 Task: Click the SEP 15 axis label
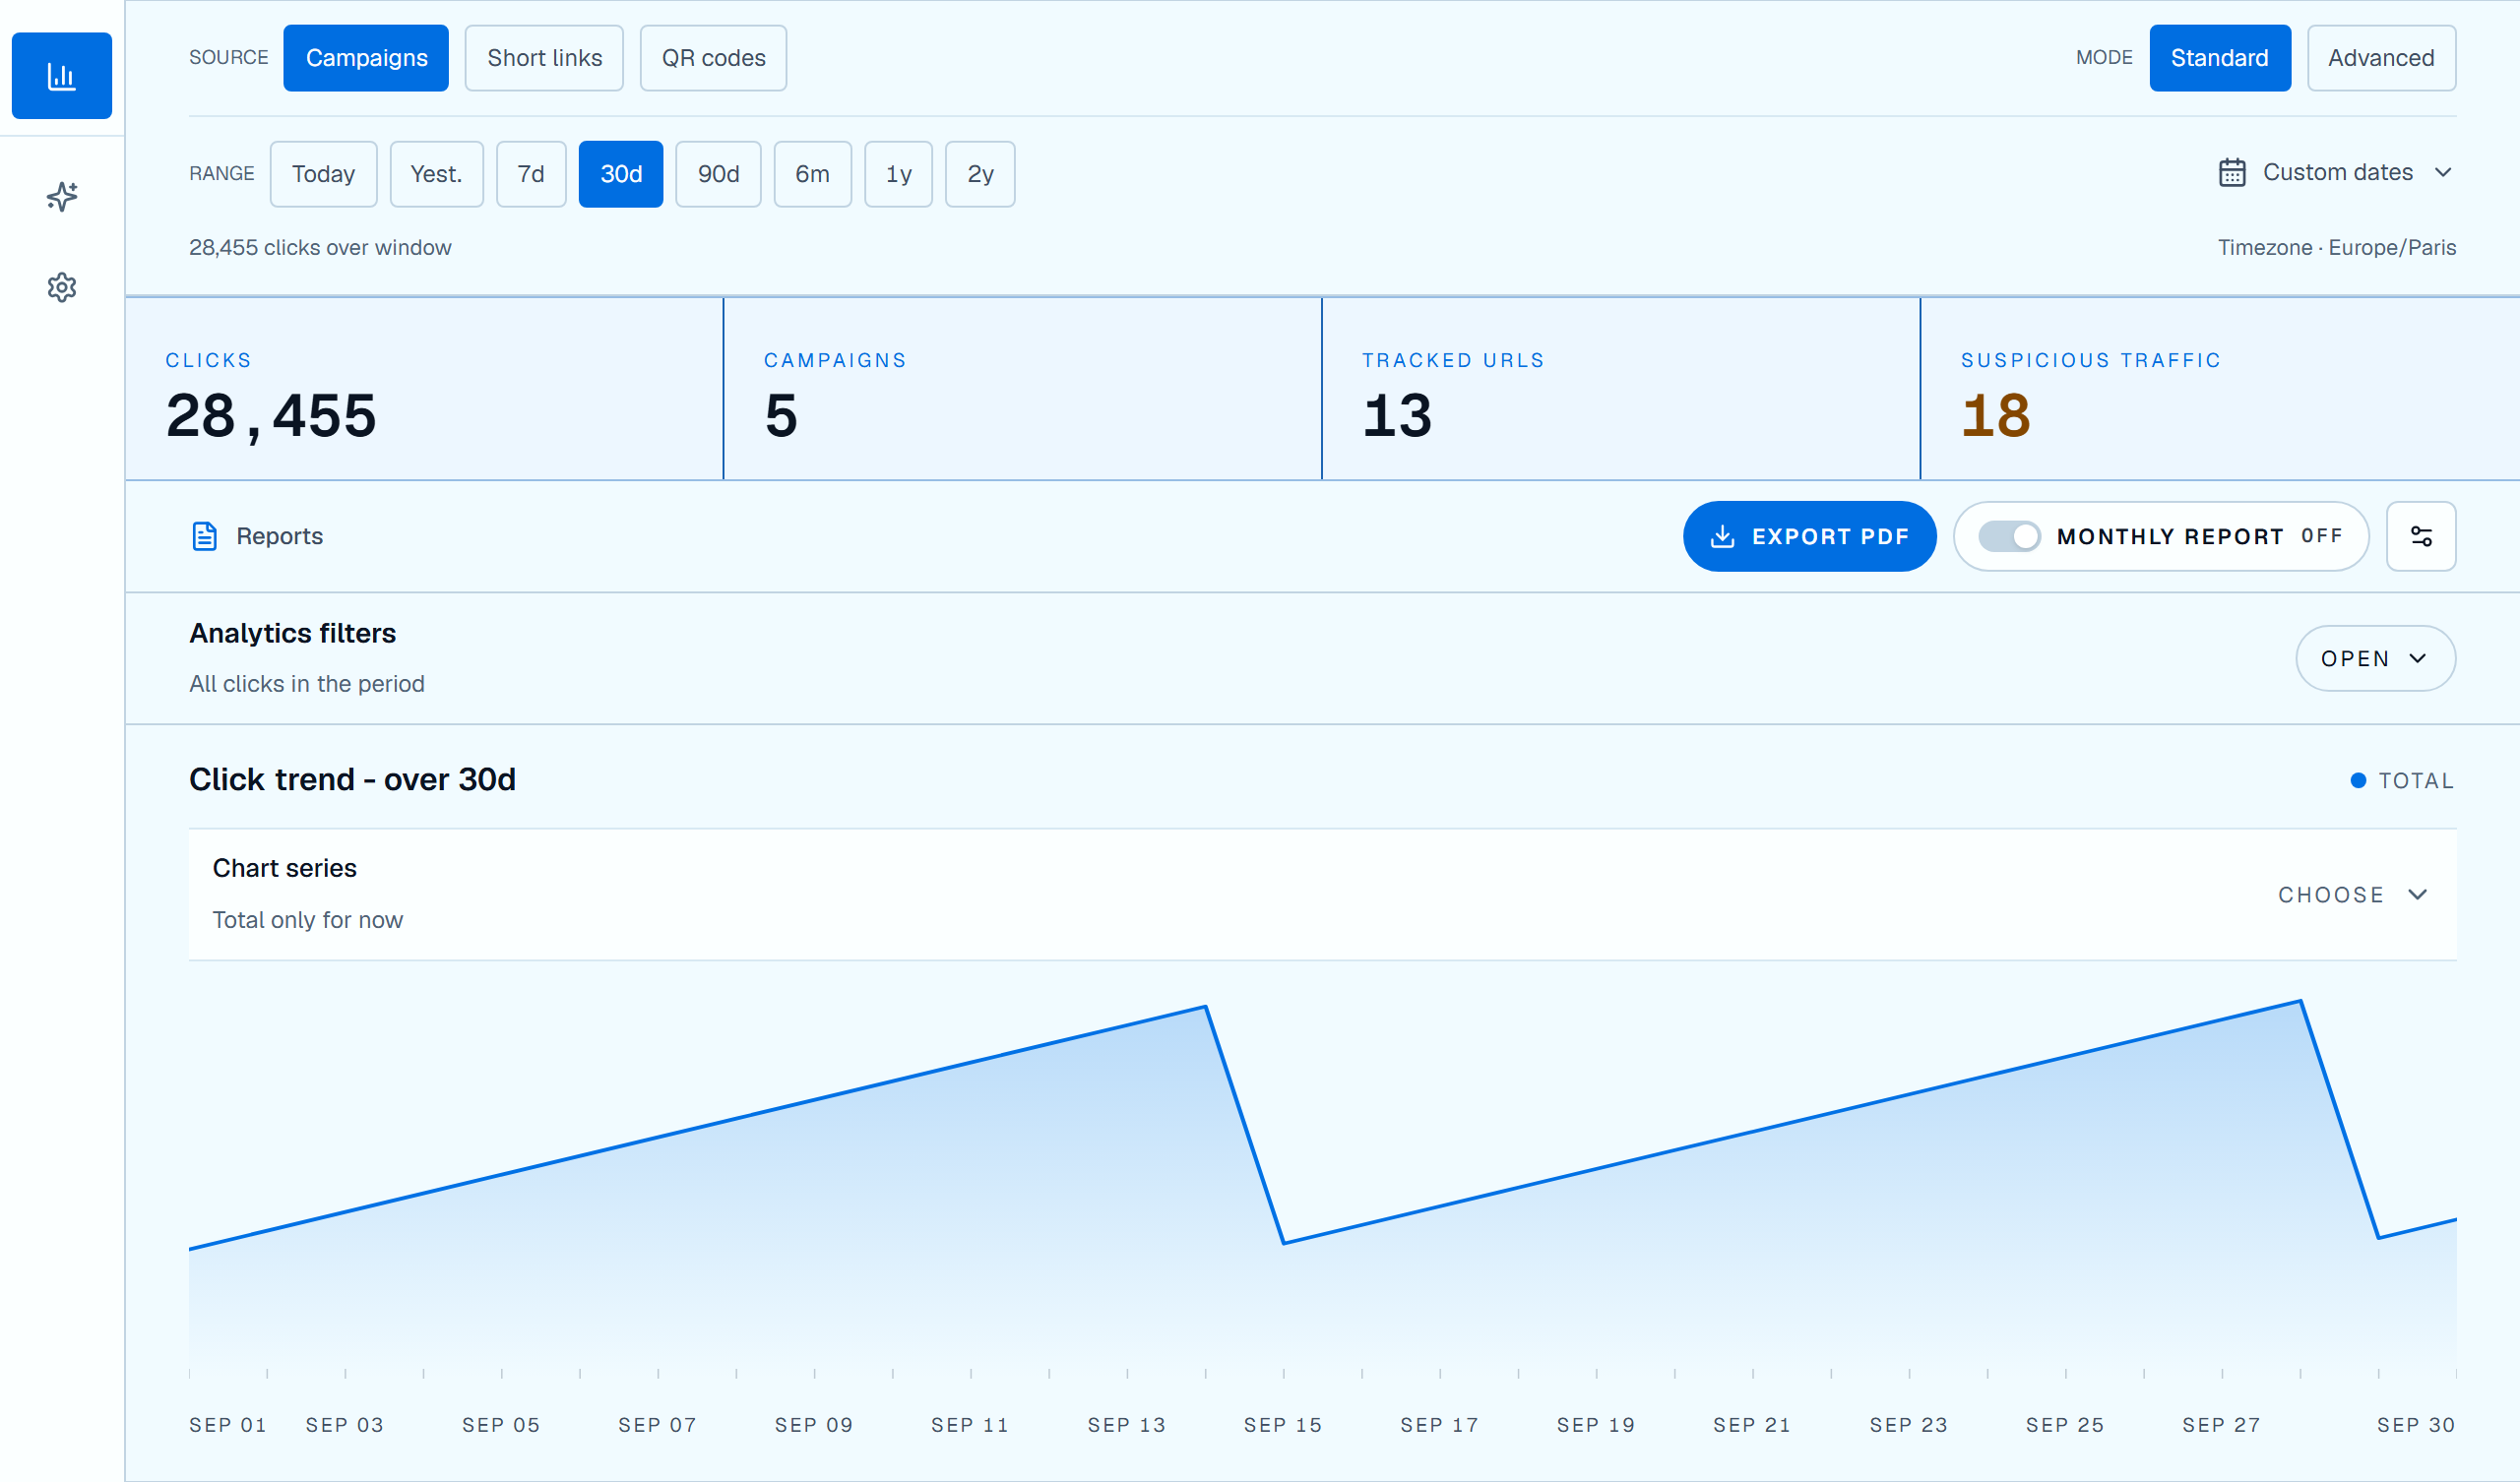pyautogui.click(x=1282, y=1424)
